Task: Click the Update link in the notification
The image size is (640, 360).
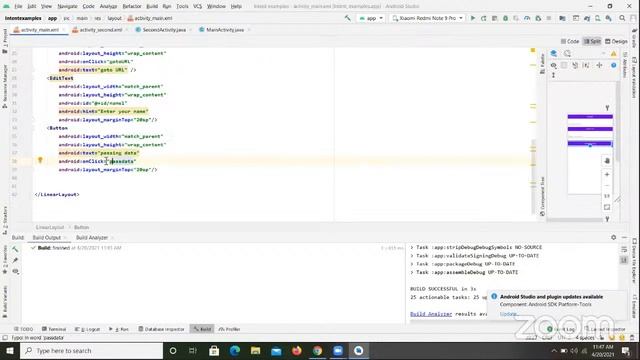Action: coord(509,314)
